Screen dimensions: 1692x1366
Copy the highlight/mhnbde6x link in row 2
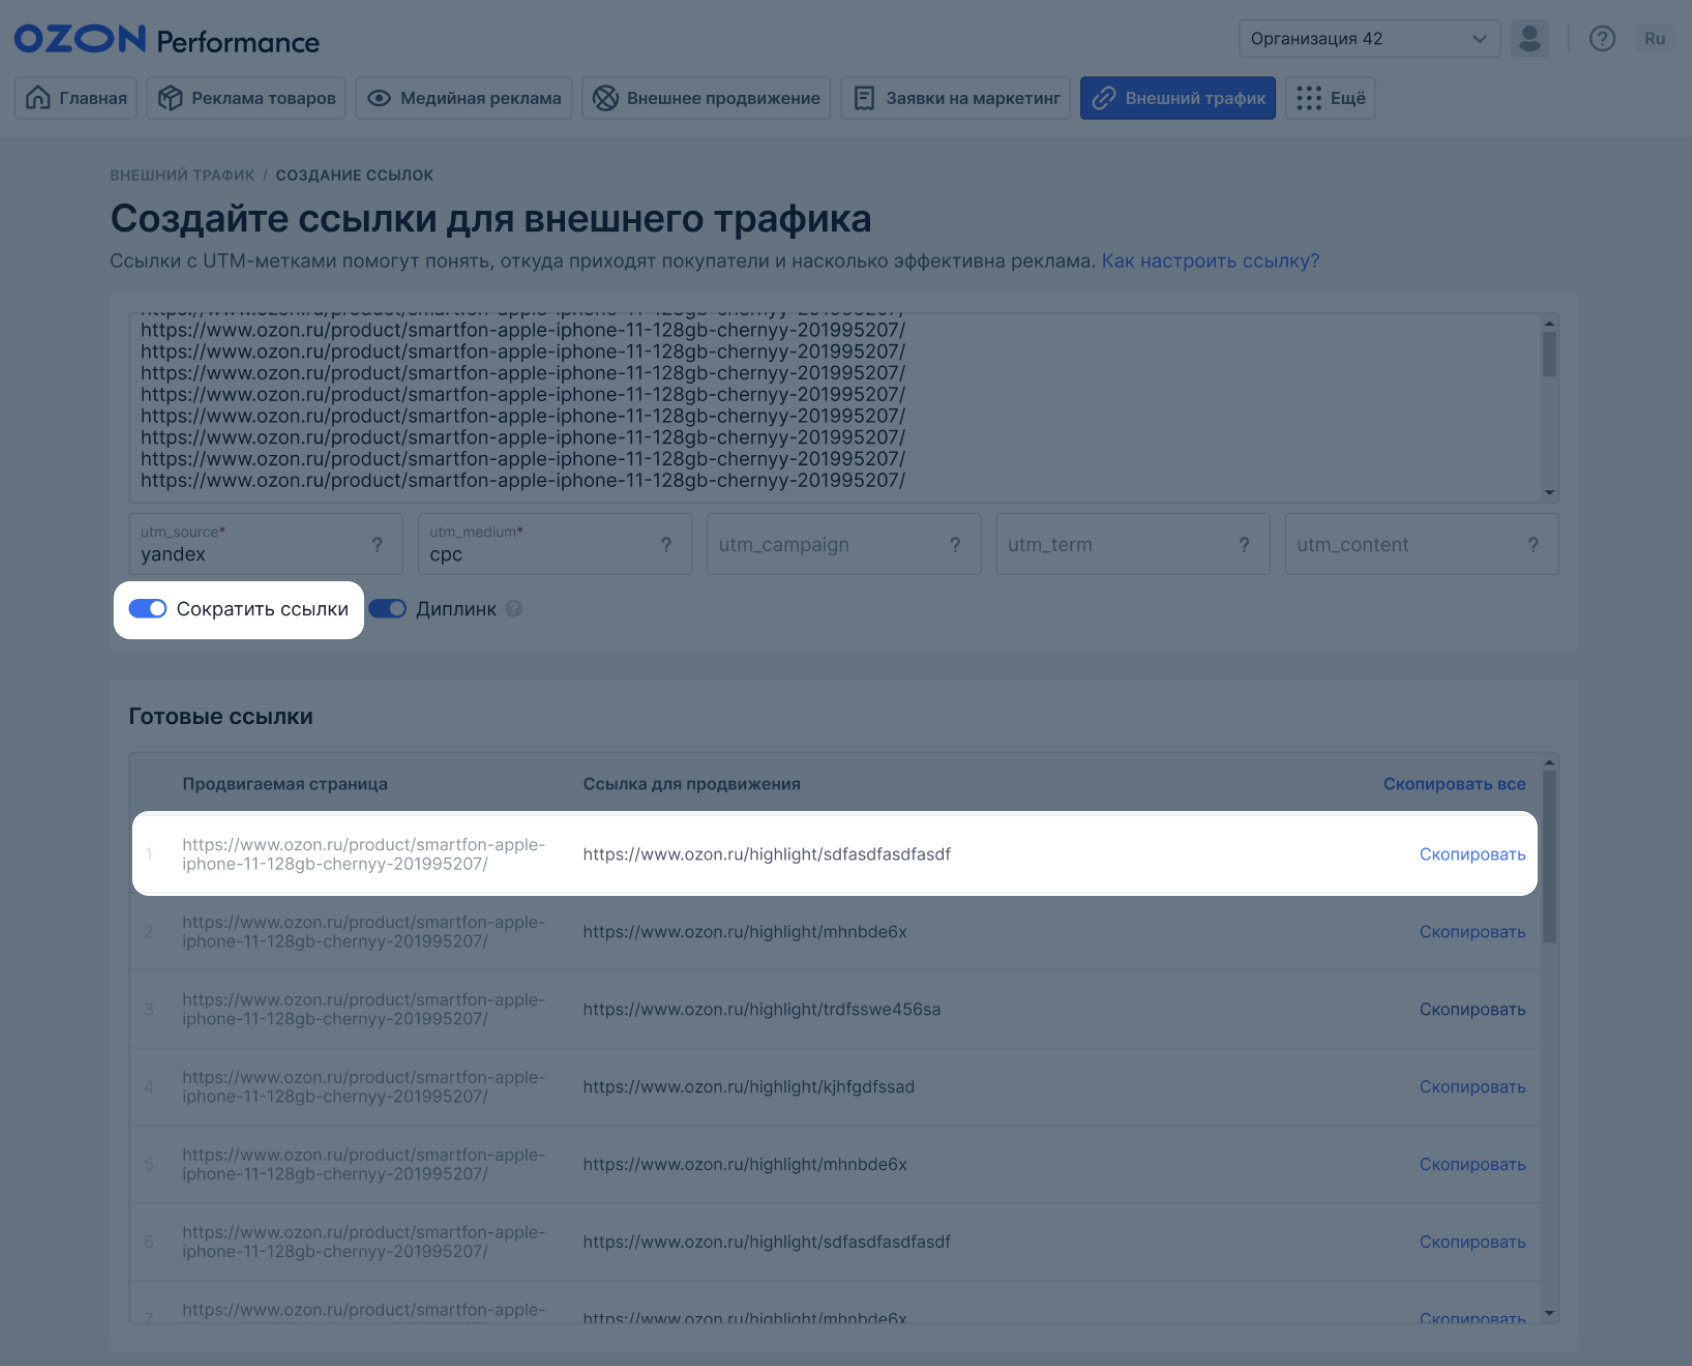[x=1472, y=932]
